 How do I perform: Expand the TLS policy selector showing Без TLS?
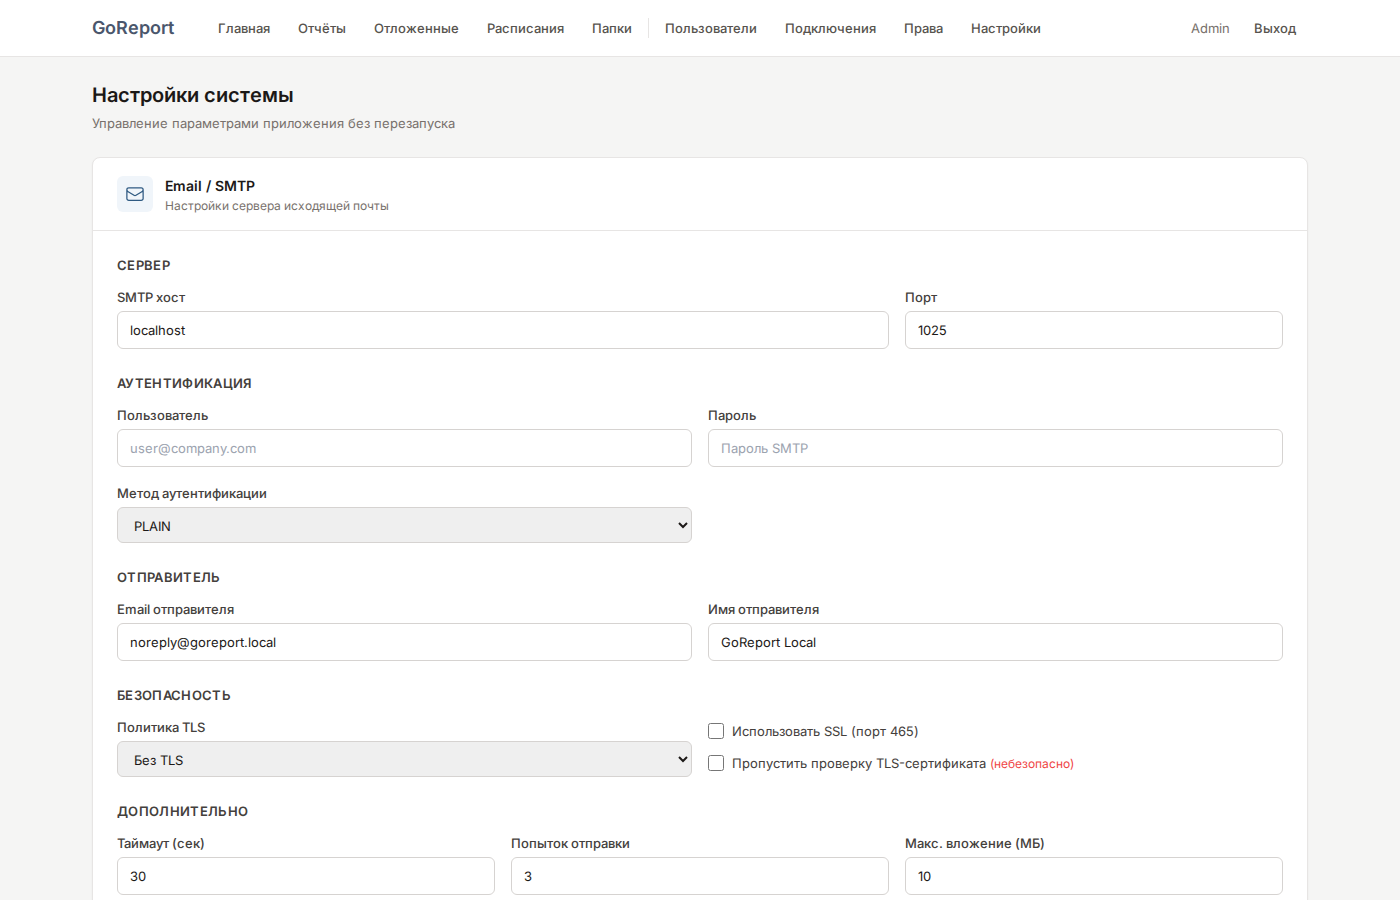pyautogui.click(x=404, y=759)
